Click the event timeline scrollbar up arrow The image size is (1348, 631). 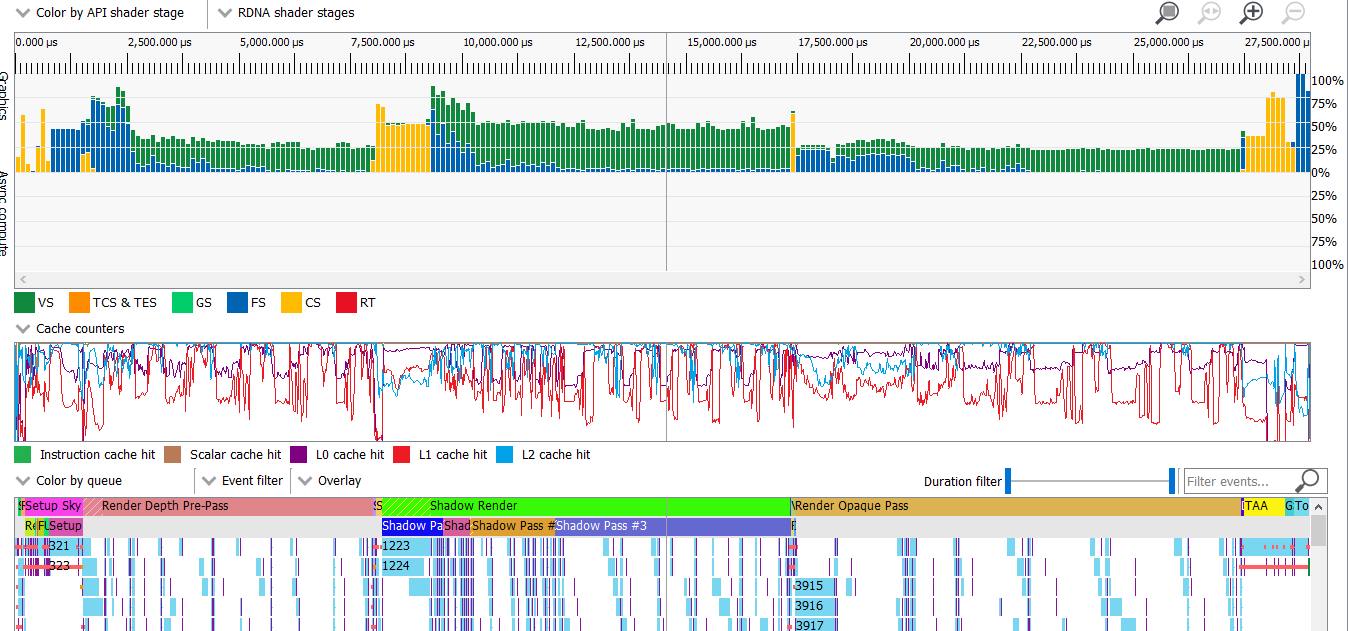point(1319,507)
